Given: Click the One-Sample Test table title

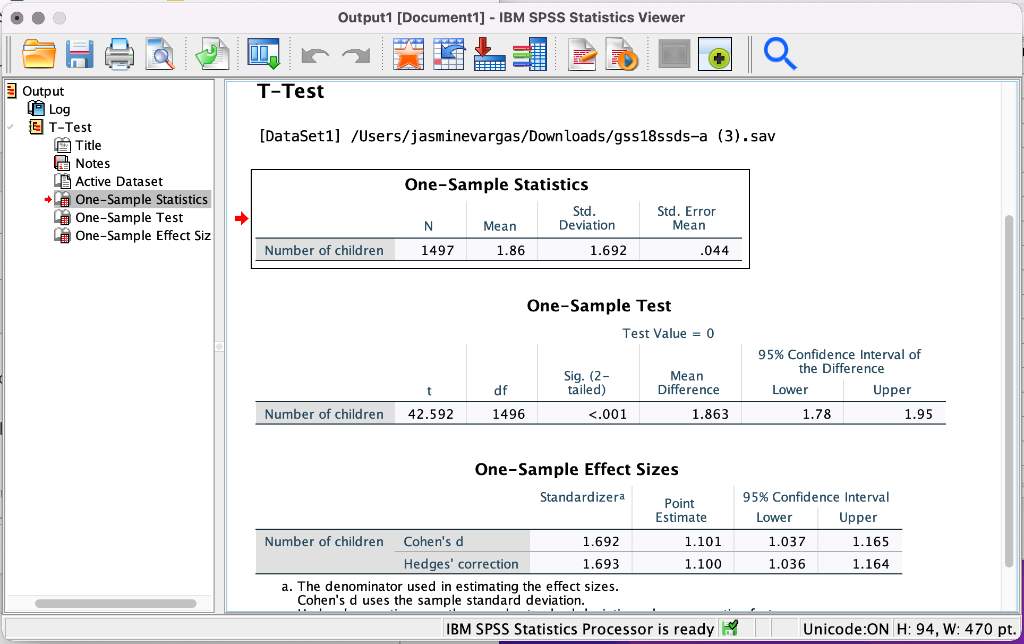Looking at the screenshot, I should [x=599, y=306].
